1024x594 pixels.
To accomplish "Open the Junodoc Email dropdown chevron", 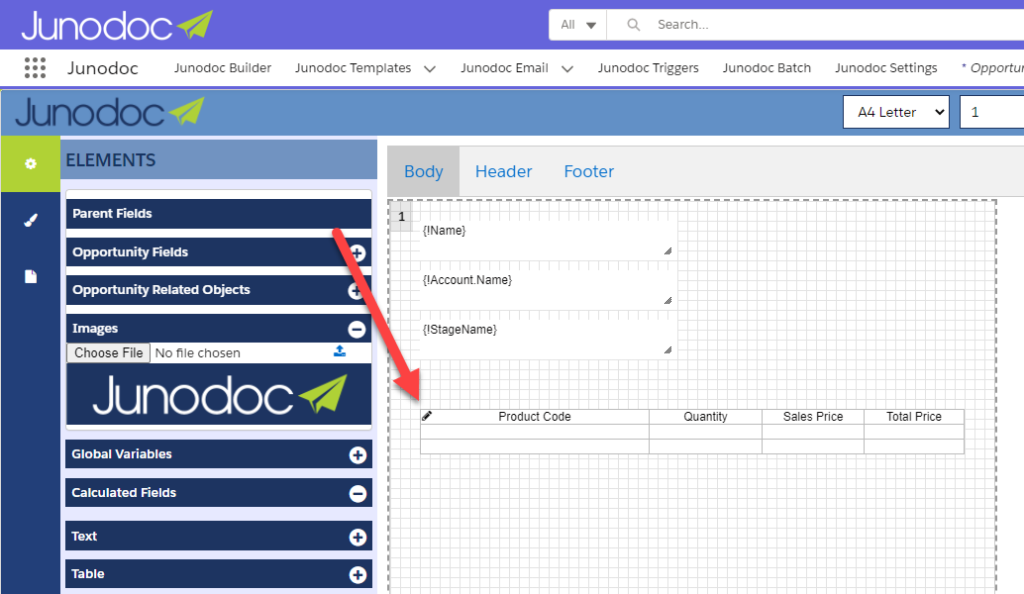I will click(568, 69).
